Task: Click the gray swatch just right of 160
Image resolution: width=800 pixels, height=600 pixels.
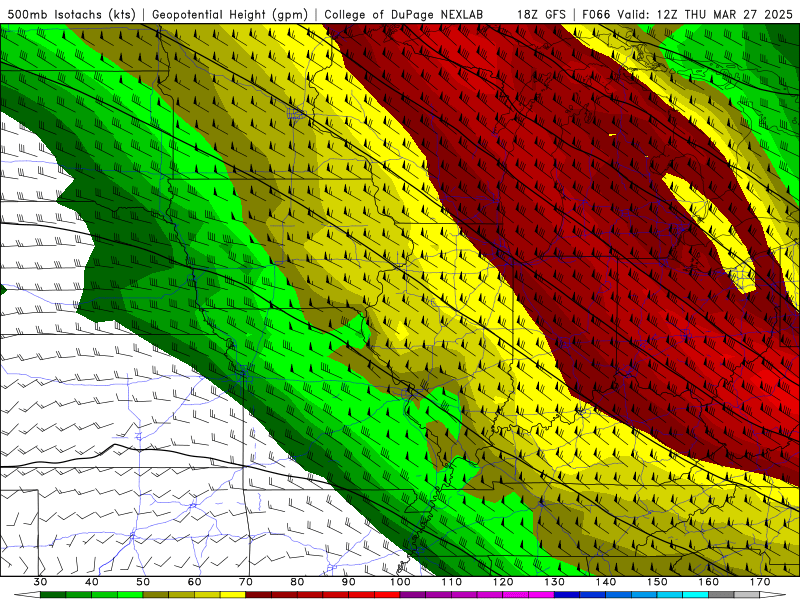Action: point(721,595)
